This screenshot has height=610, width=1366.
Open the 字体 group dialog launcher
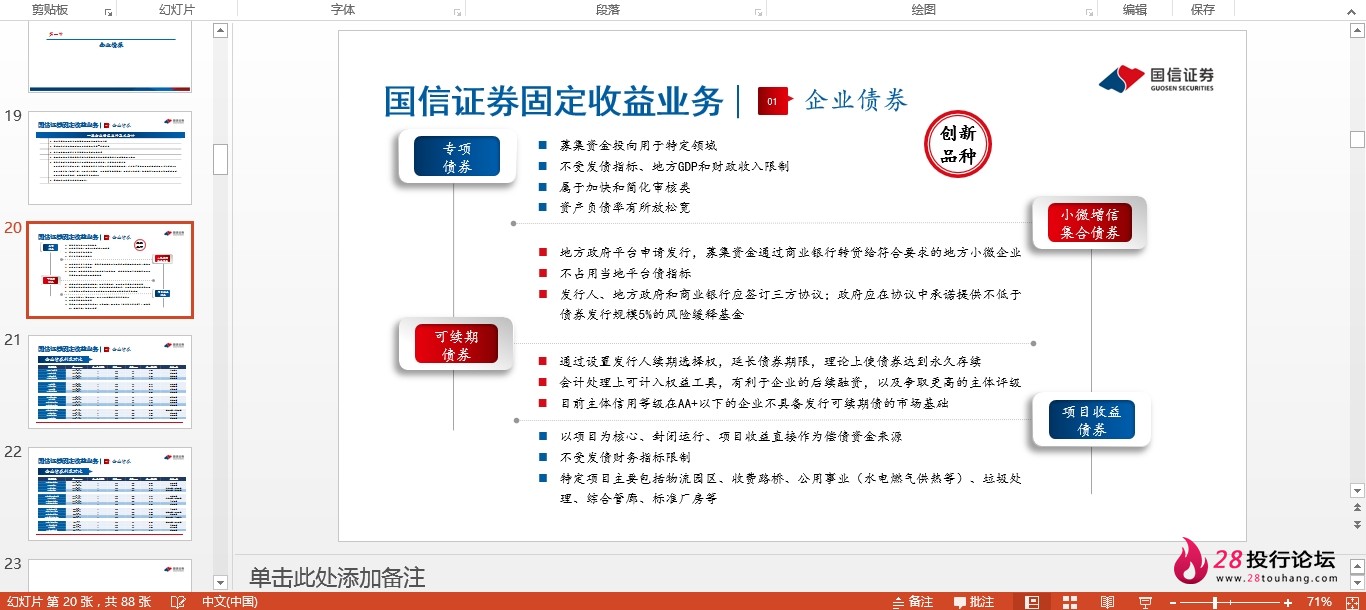tap(457, 12)
